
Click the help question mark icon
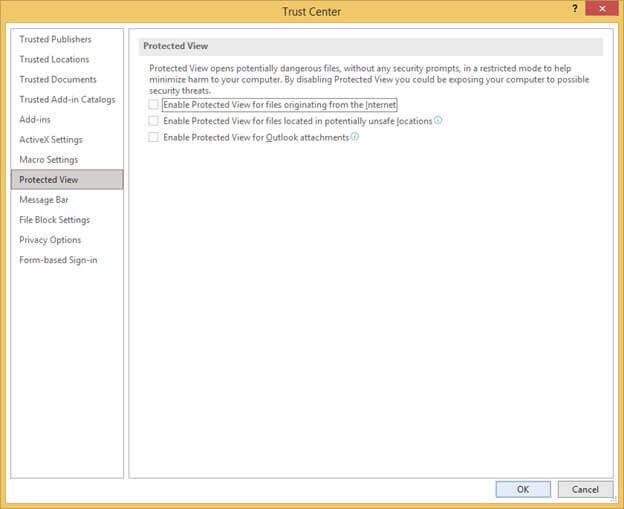click(x=574, y=9)
